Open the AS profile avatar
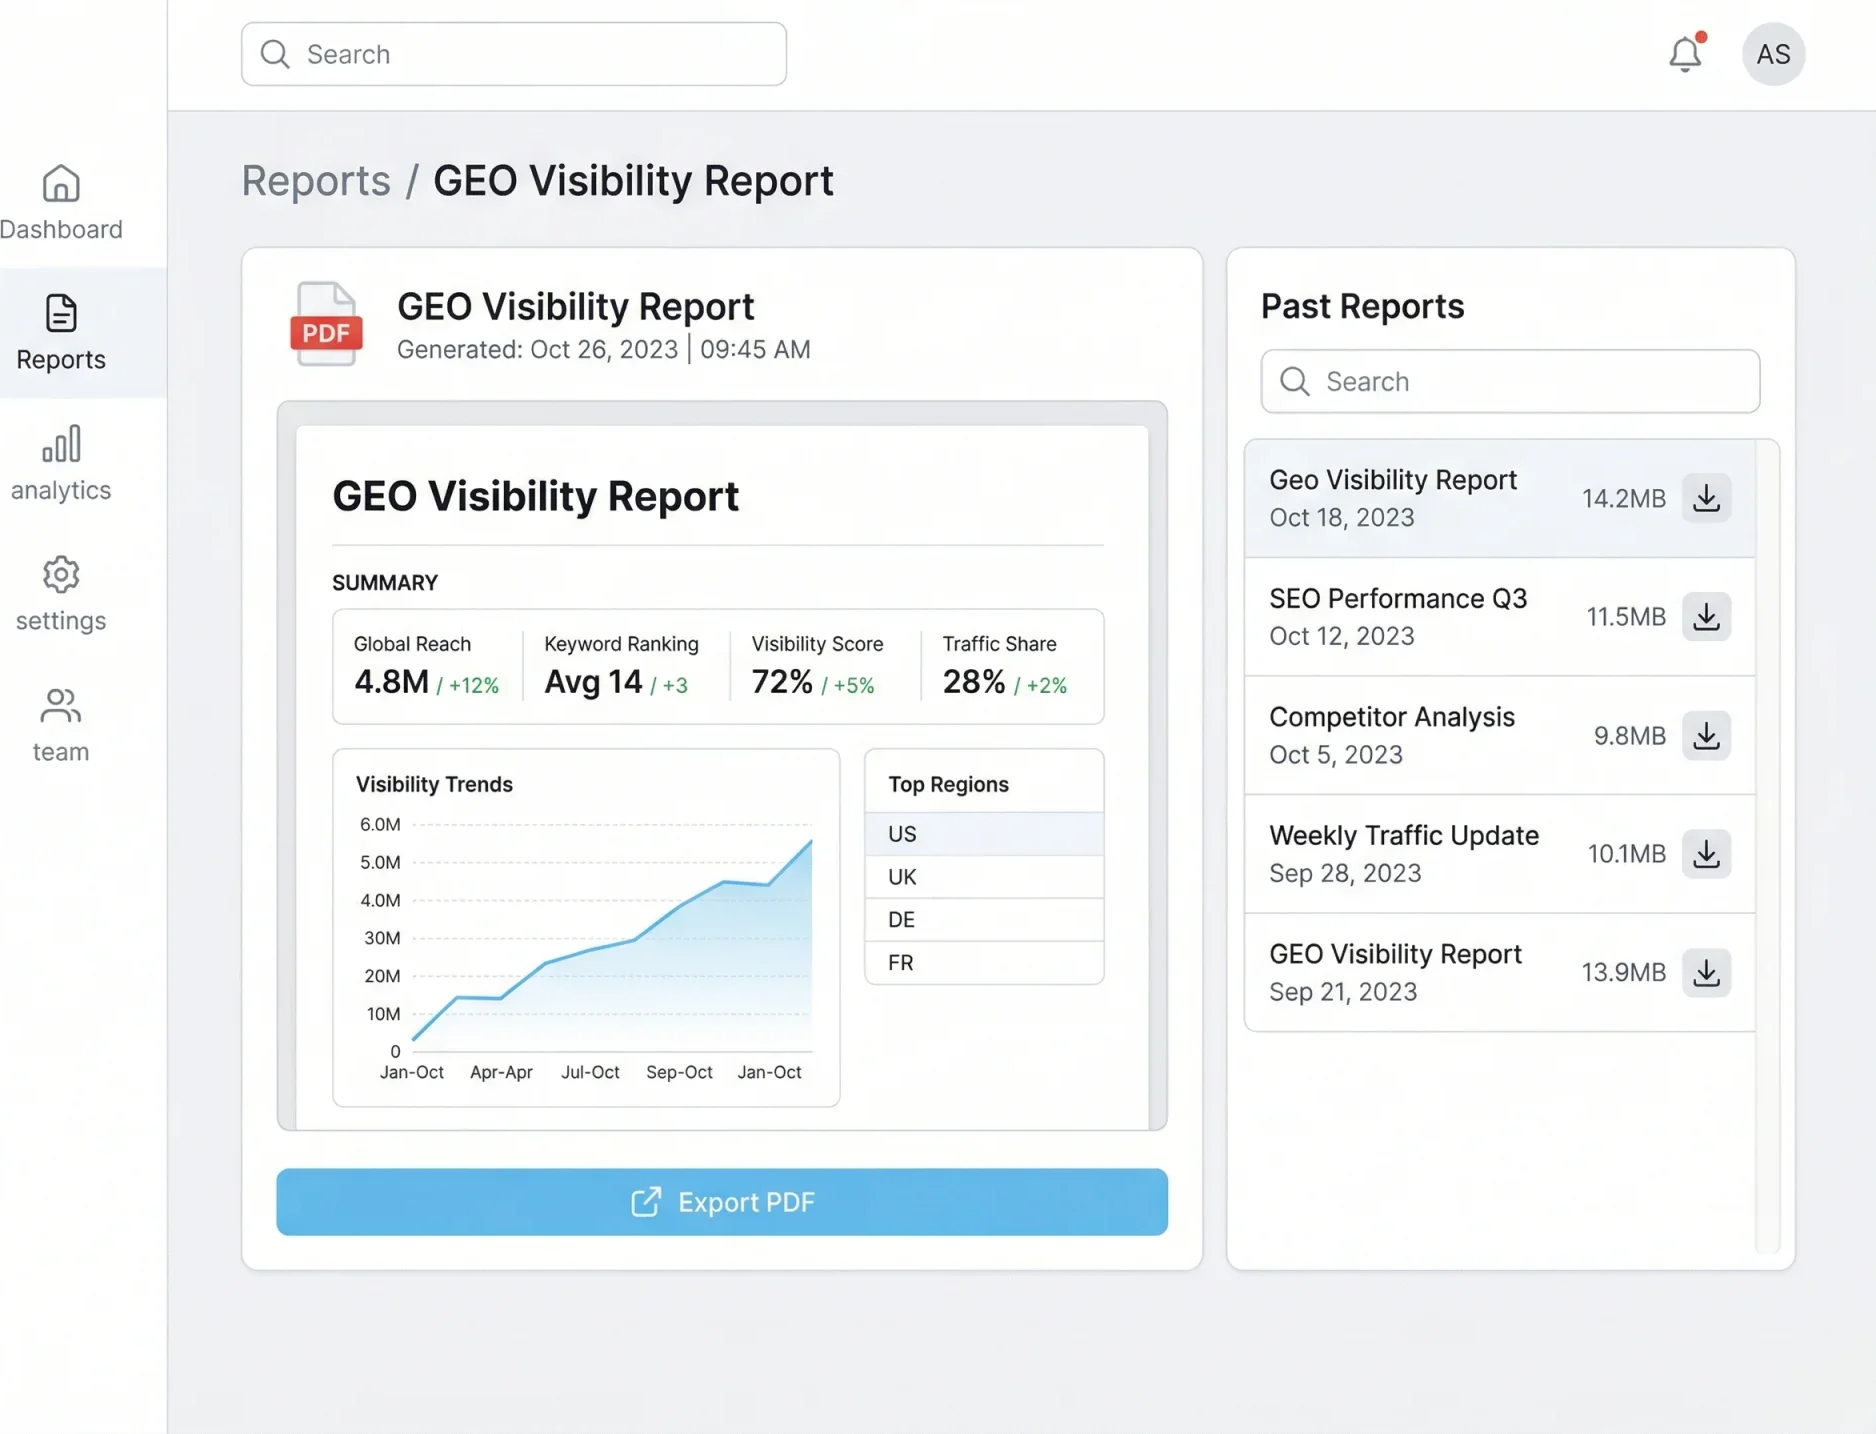The width and height of the screenshot is (1876, 1434). tap(1772, 54)
